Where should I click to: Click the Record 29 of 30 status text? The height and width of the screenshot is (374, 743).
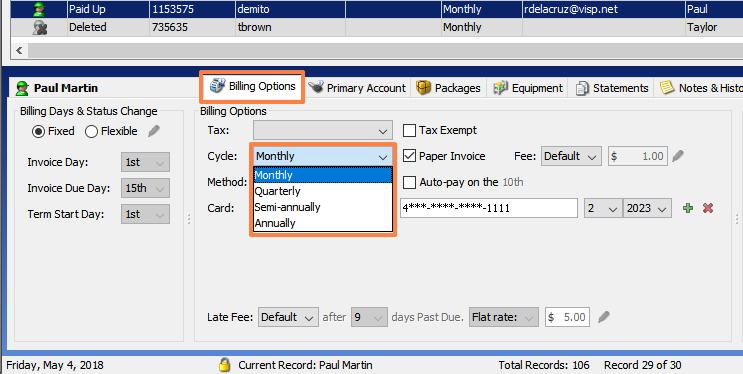point(643,365)
